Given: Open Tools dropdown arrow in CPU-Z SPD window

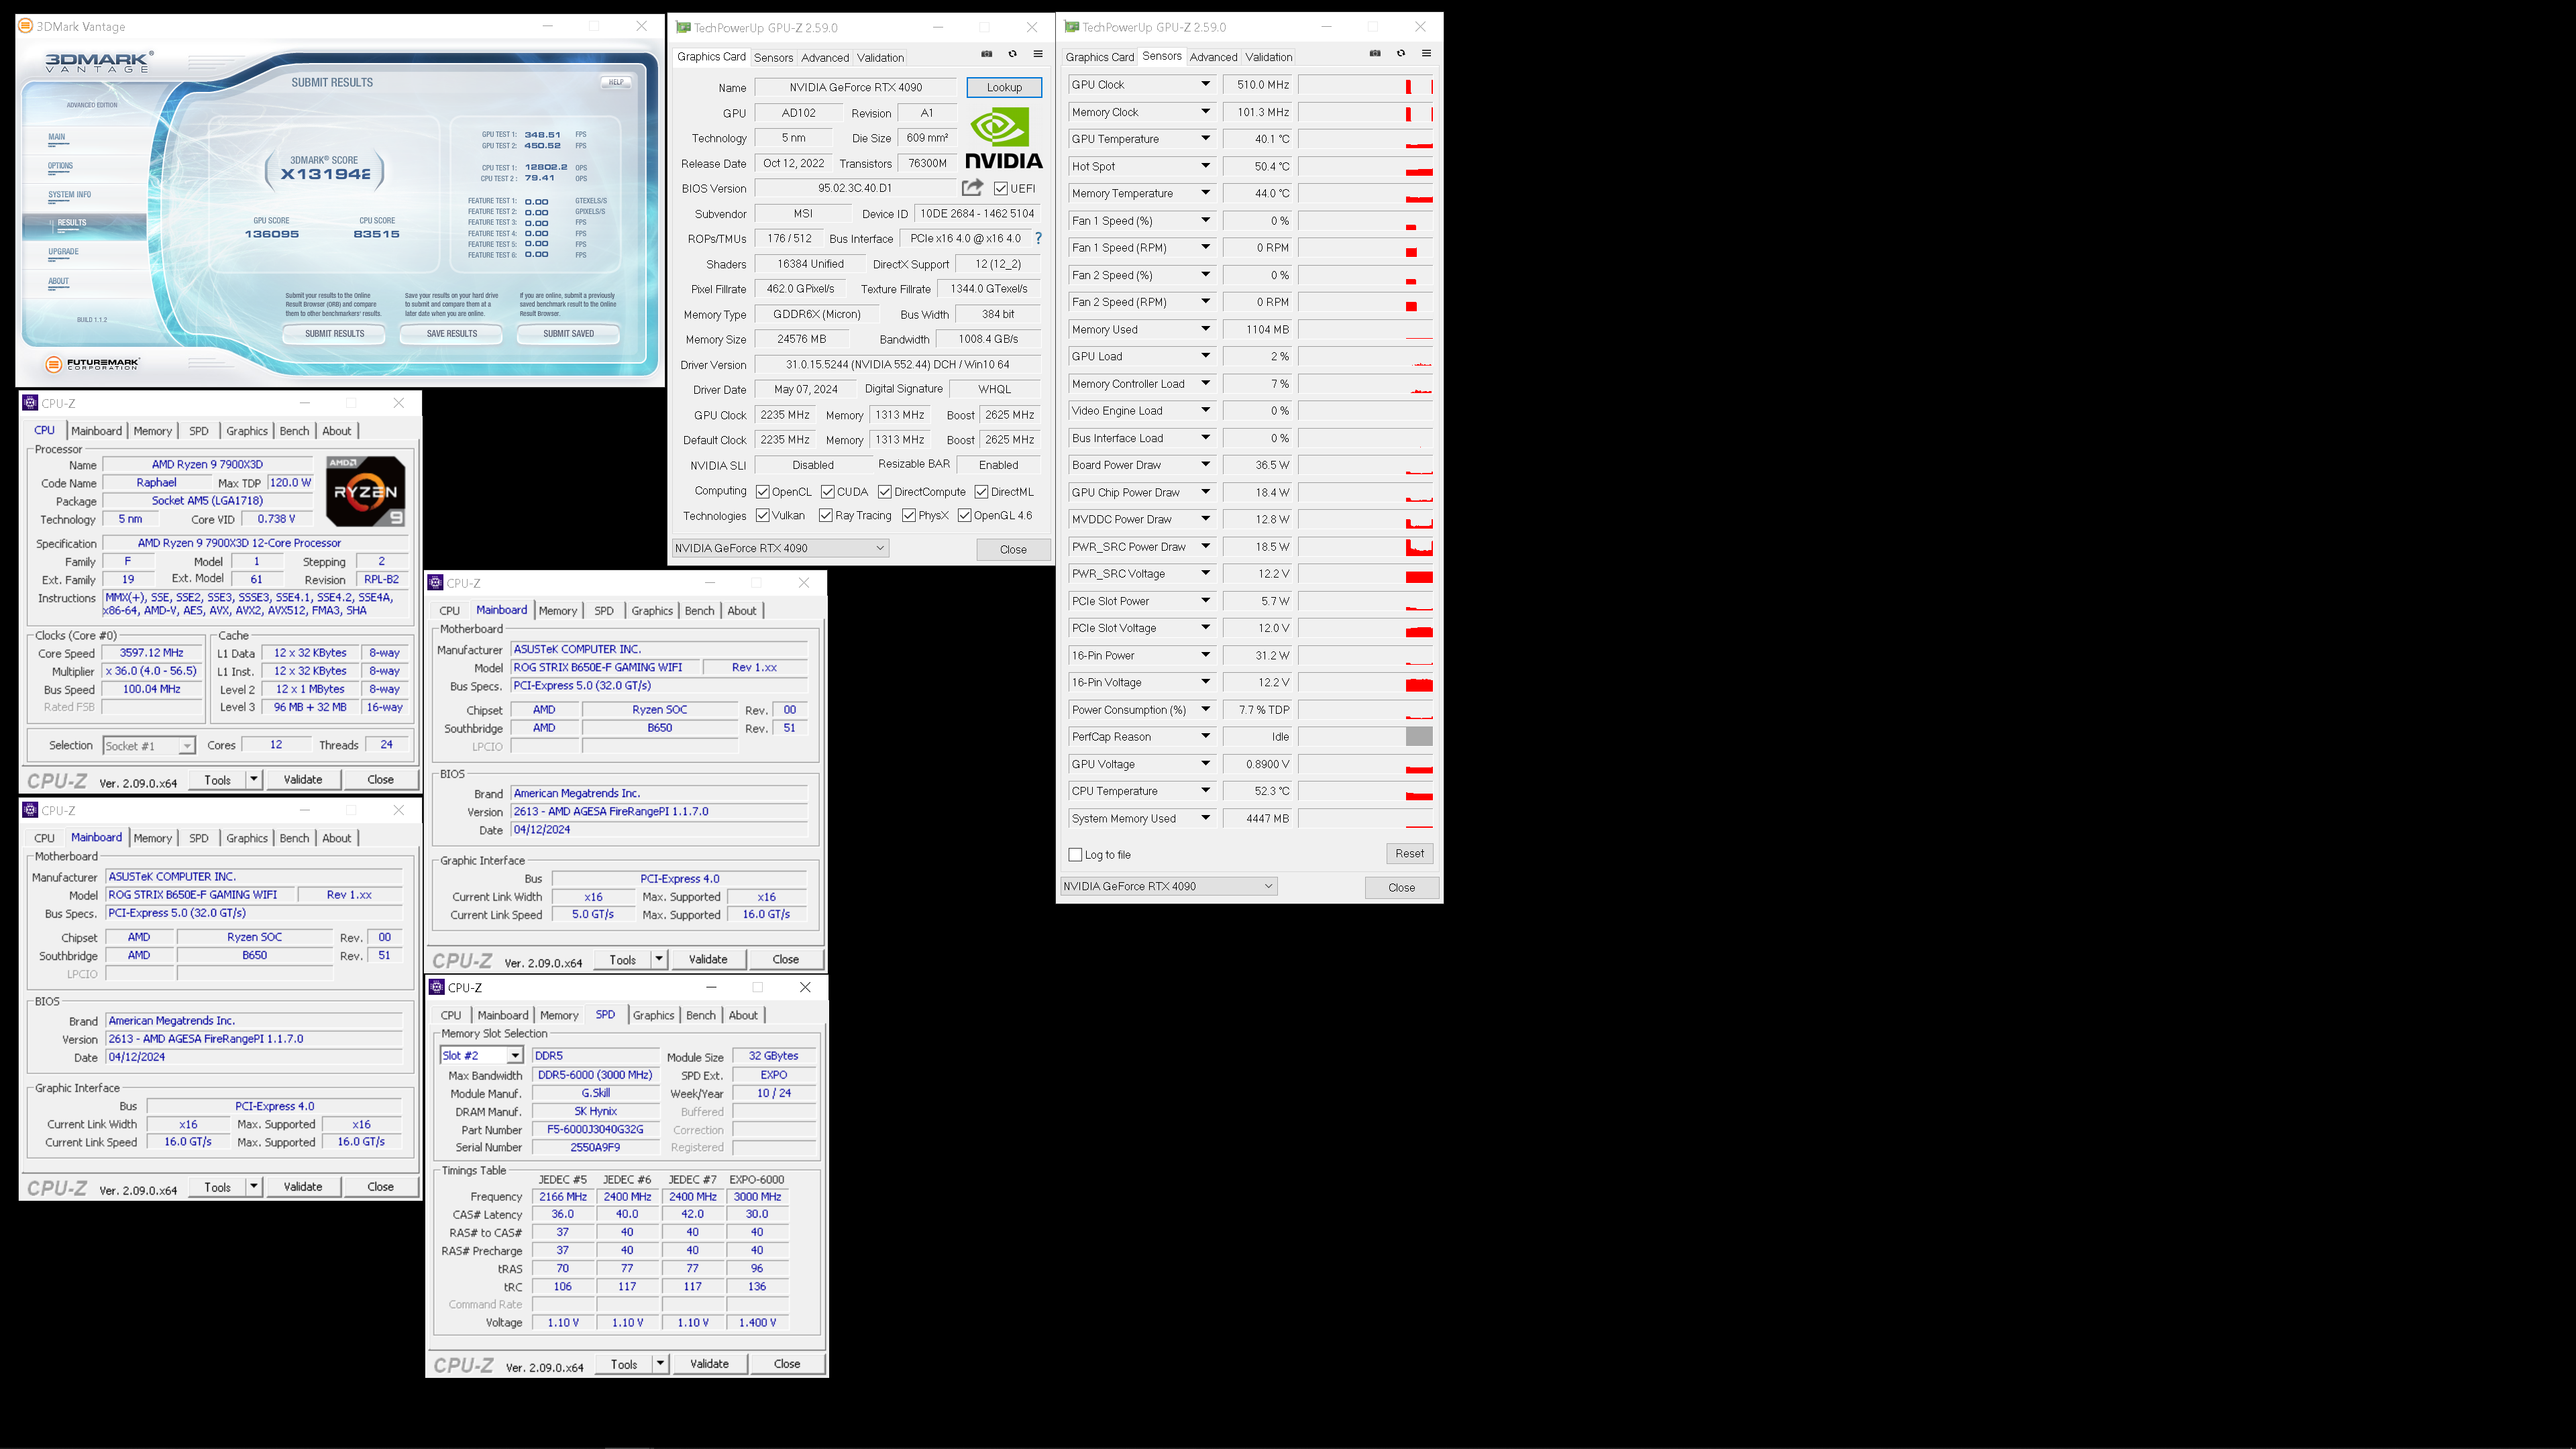Looking at the screenshot, I should 660,1364.
